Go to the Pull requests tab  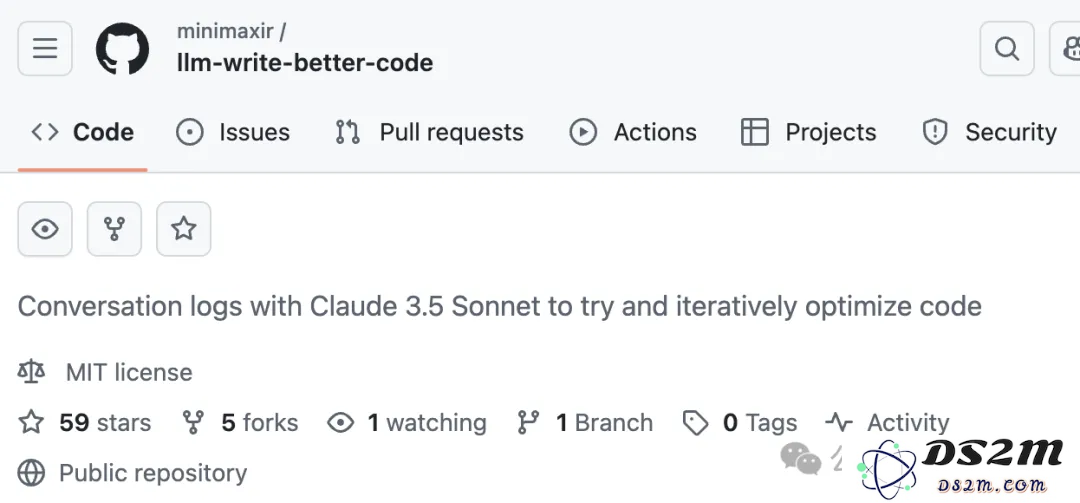tap(429, 132)
